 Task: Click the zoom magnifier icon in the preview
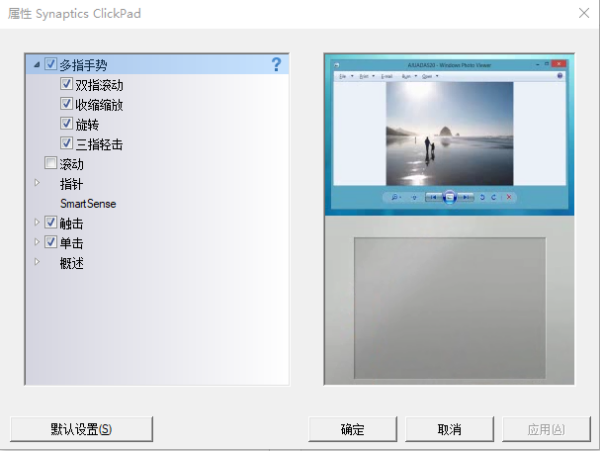point(395,197)
